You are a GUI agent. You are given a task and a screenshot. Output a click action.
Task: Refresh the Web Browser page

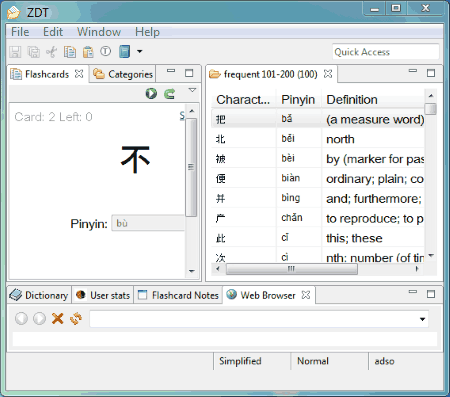[76, 319]
